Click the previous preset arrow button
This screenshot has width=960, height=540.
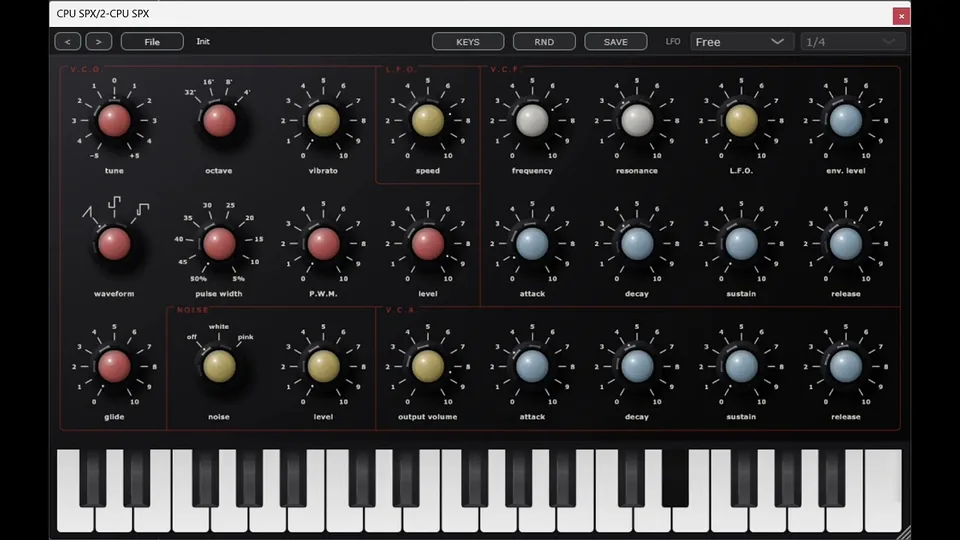[x=67, y=42]
